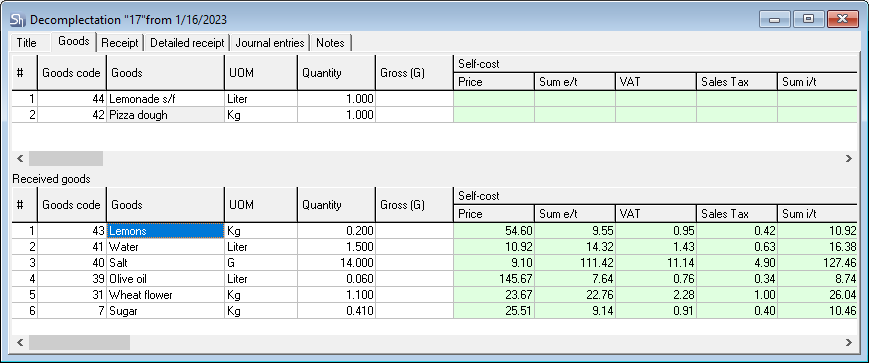Select the Pizza dough cell
This screenshot has height=363, width=869.
165,115
